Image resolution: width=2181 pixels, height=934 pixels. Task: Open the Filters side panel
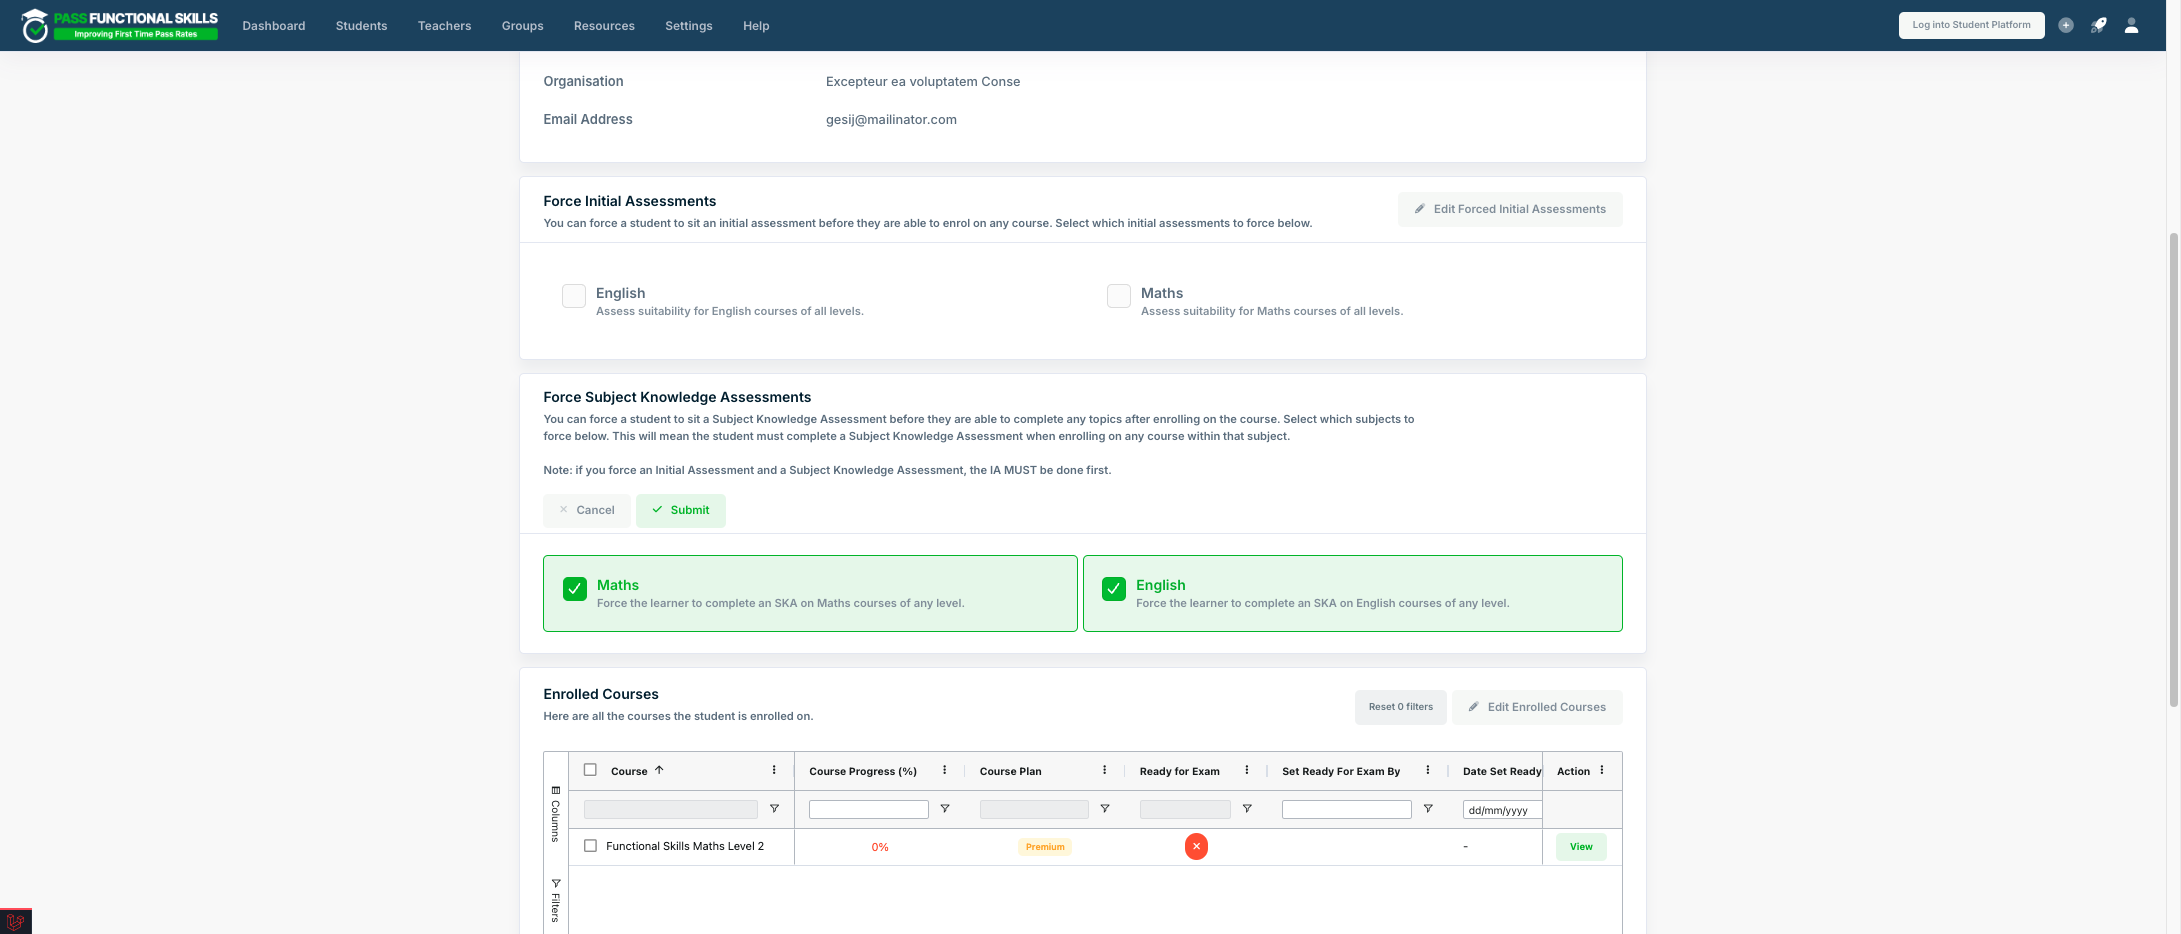pos(556,900)
